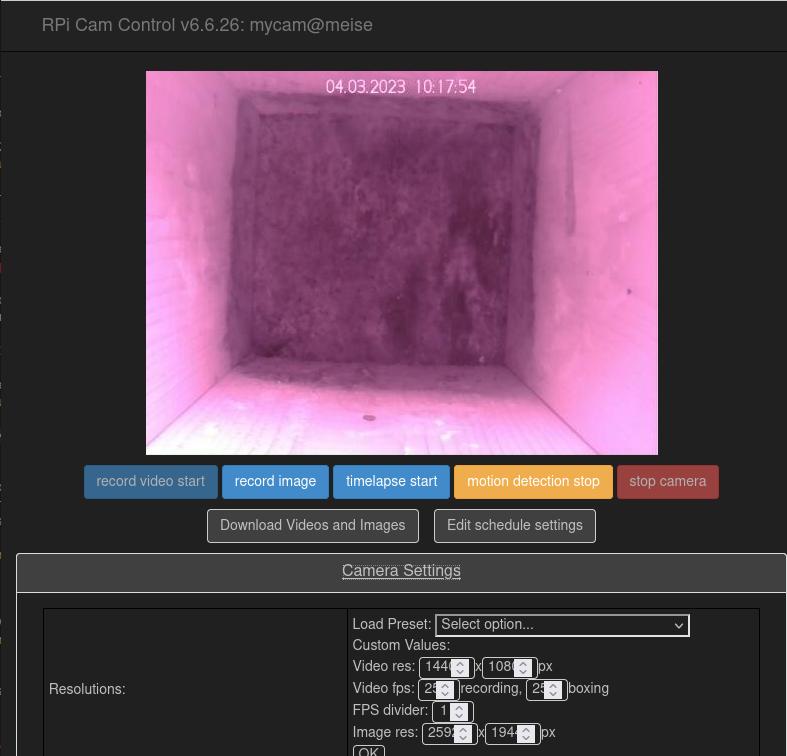This screenshot has height=756, width=787.
Task: Adjust image resolution width stepper
Action: 463,734
